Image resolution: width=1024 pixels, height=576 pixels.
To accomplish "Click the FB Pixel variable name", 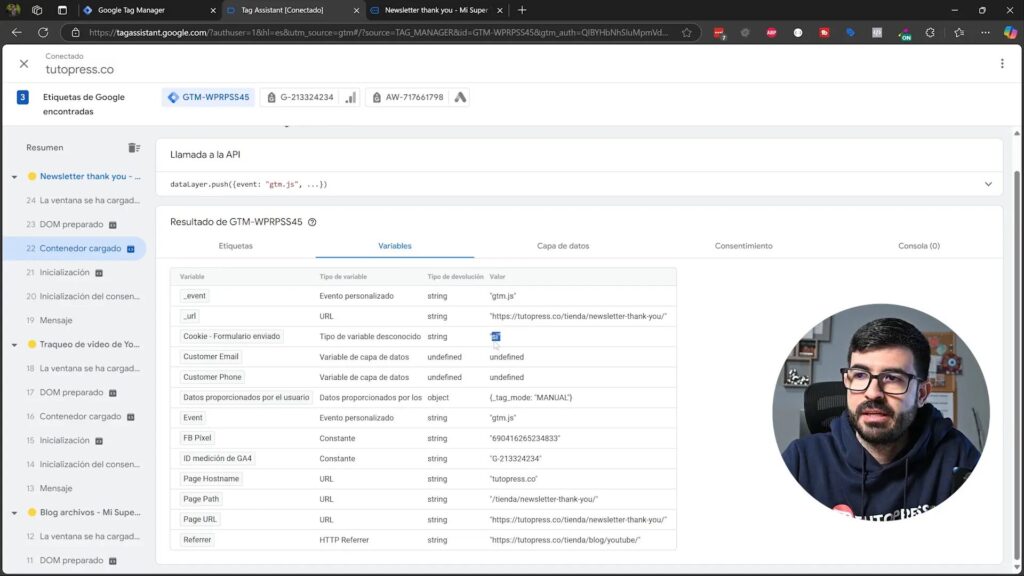I will pyautogui.click(x=197, y=438).
